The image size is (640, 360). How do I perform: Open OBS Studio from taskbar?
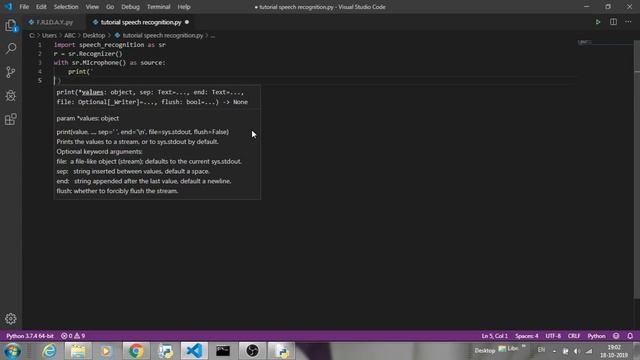point(252,351)
